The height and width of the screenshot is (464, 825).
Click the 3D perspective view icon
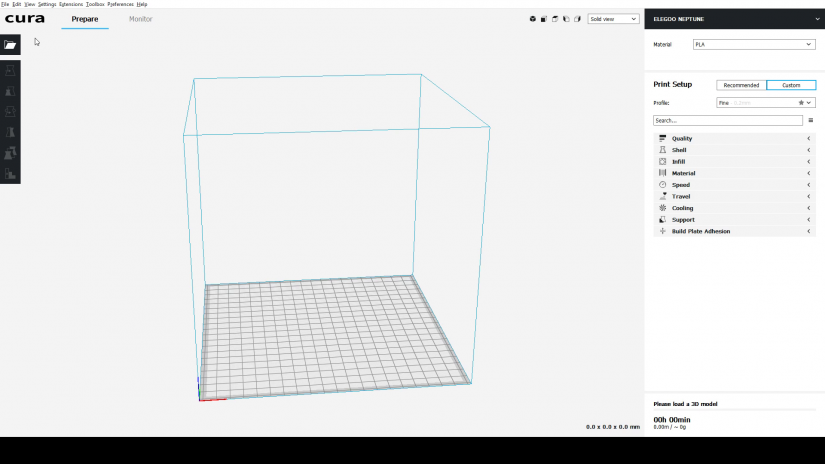point(532,19)
